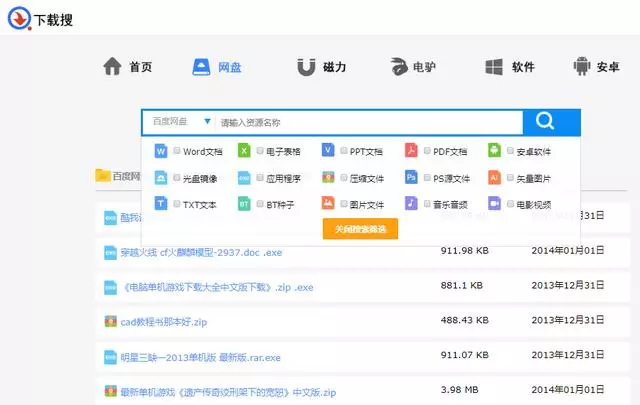This screenshot has height=405, width=640.
Task: Check the TXT文本 checkbox
Action: [x=177, y=204]
